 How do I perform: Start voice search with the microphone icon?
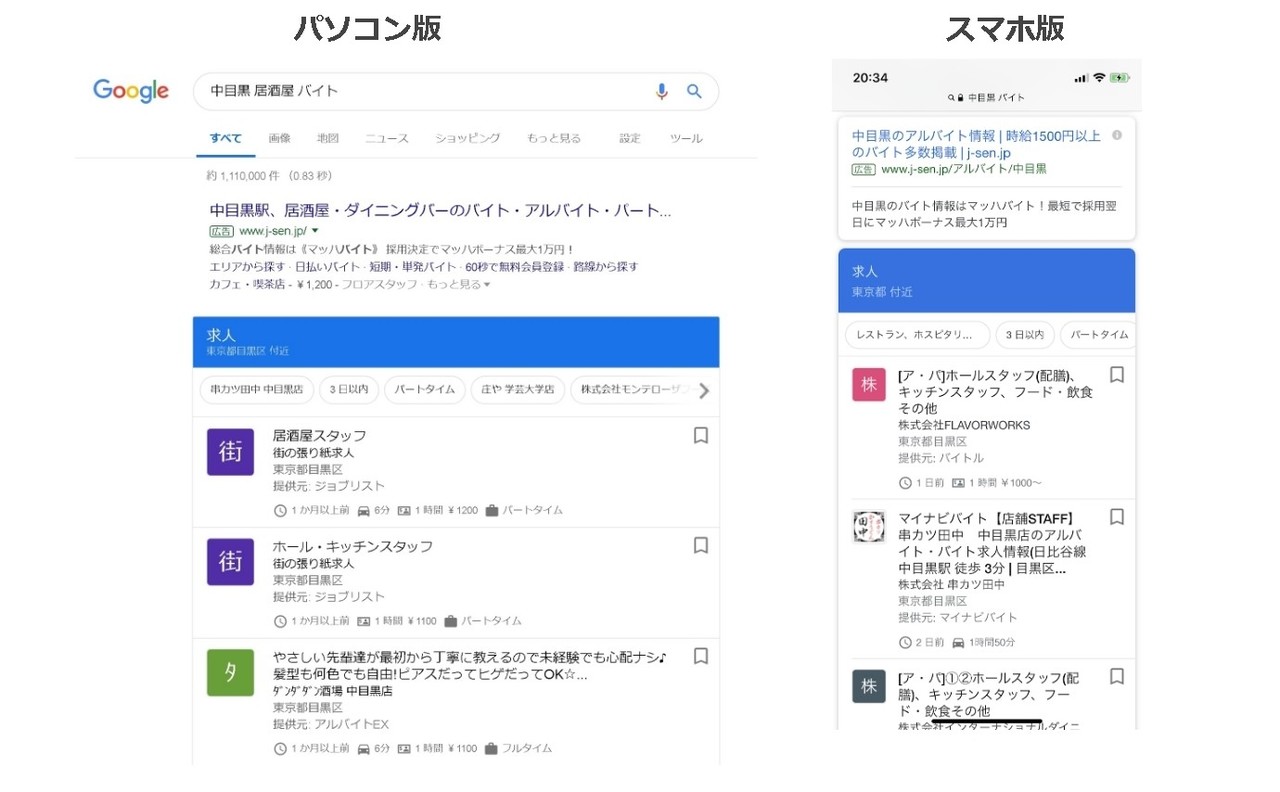(661, 91)
